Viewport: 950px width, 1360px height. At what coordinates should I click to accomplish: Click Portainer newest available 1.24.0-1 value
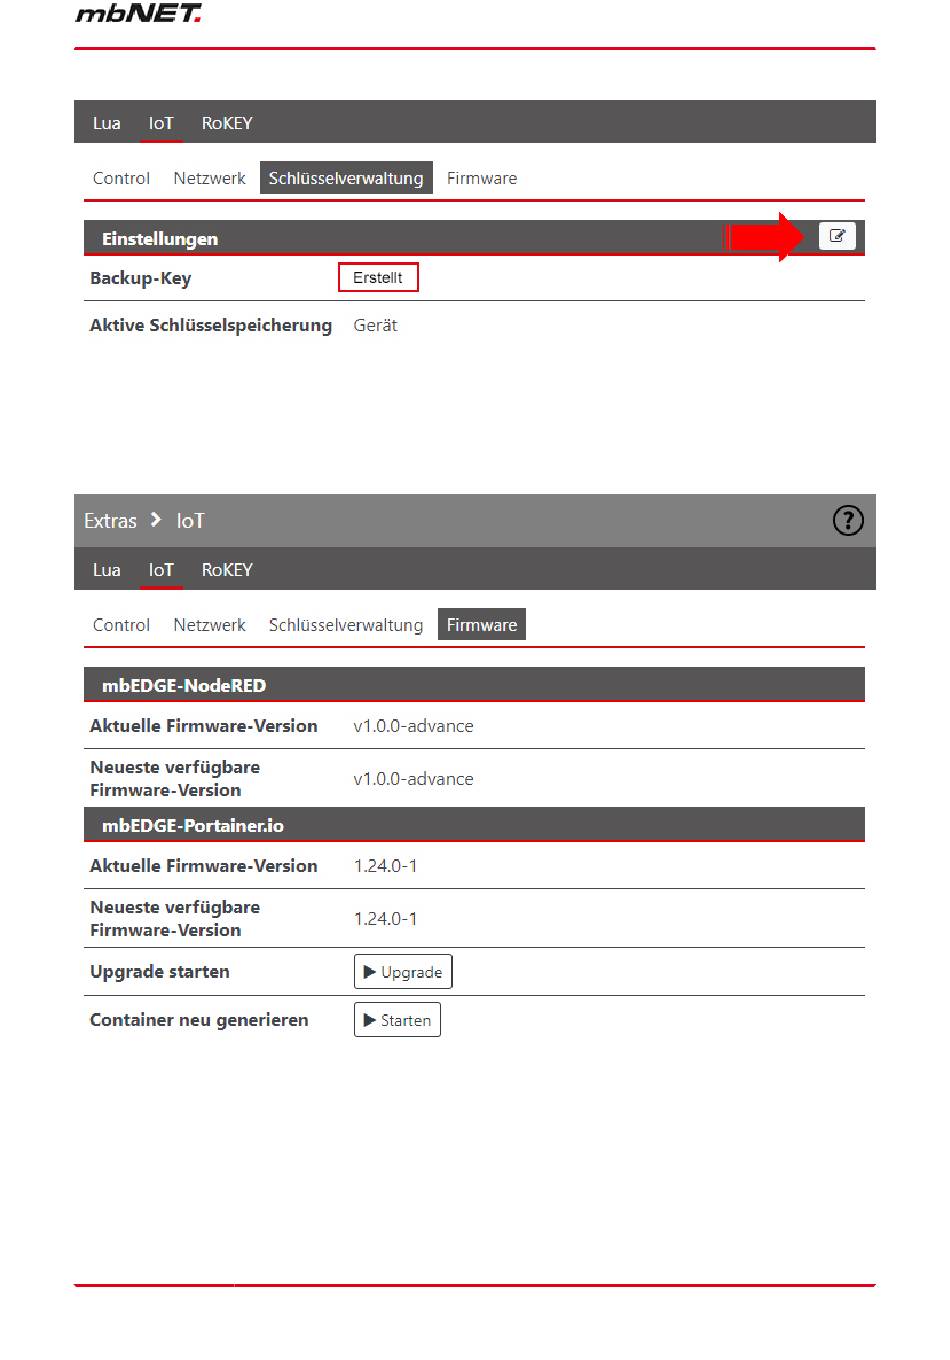click(x=385, y=919)
